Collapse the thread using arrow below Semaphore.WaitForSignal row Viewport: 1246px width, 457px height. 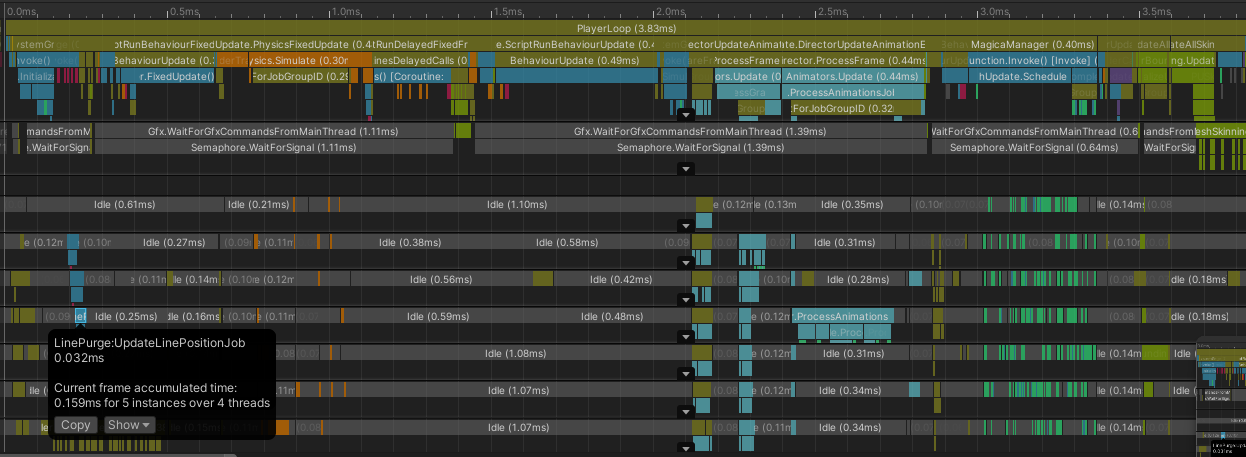pyautogui.click(x=685, y=170)
